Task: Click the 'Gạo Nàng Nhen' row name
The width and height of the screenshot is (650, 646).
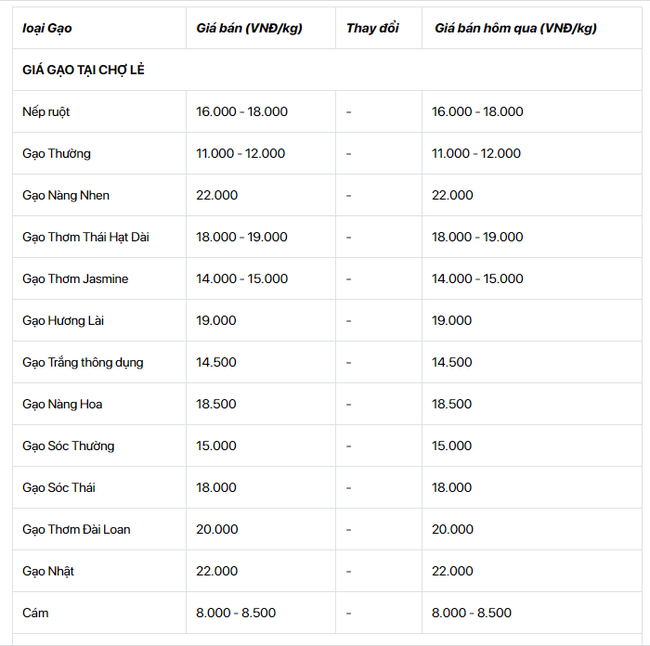Action: click(x=66, y=195)
